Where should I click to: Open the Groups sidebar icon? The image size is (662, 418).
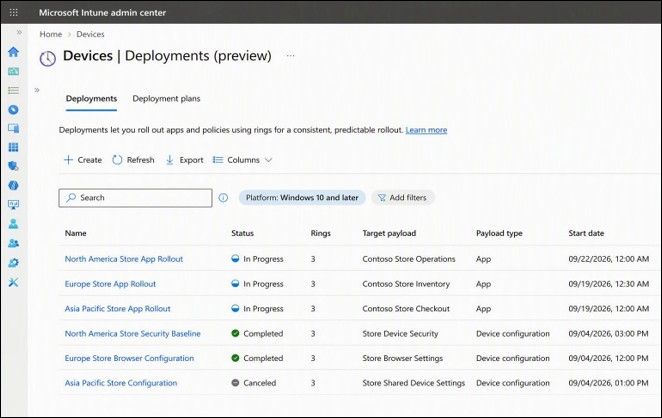point(14,243)
